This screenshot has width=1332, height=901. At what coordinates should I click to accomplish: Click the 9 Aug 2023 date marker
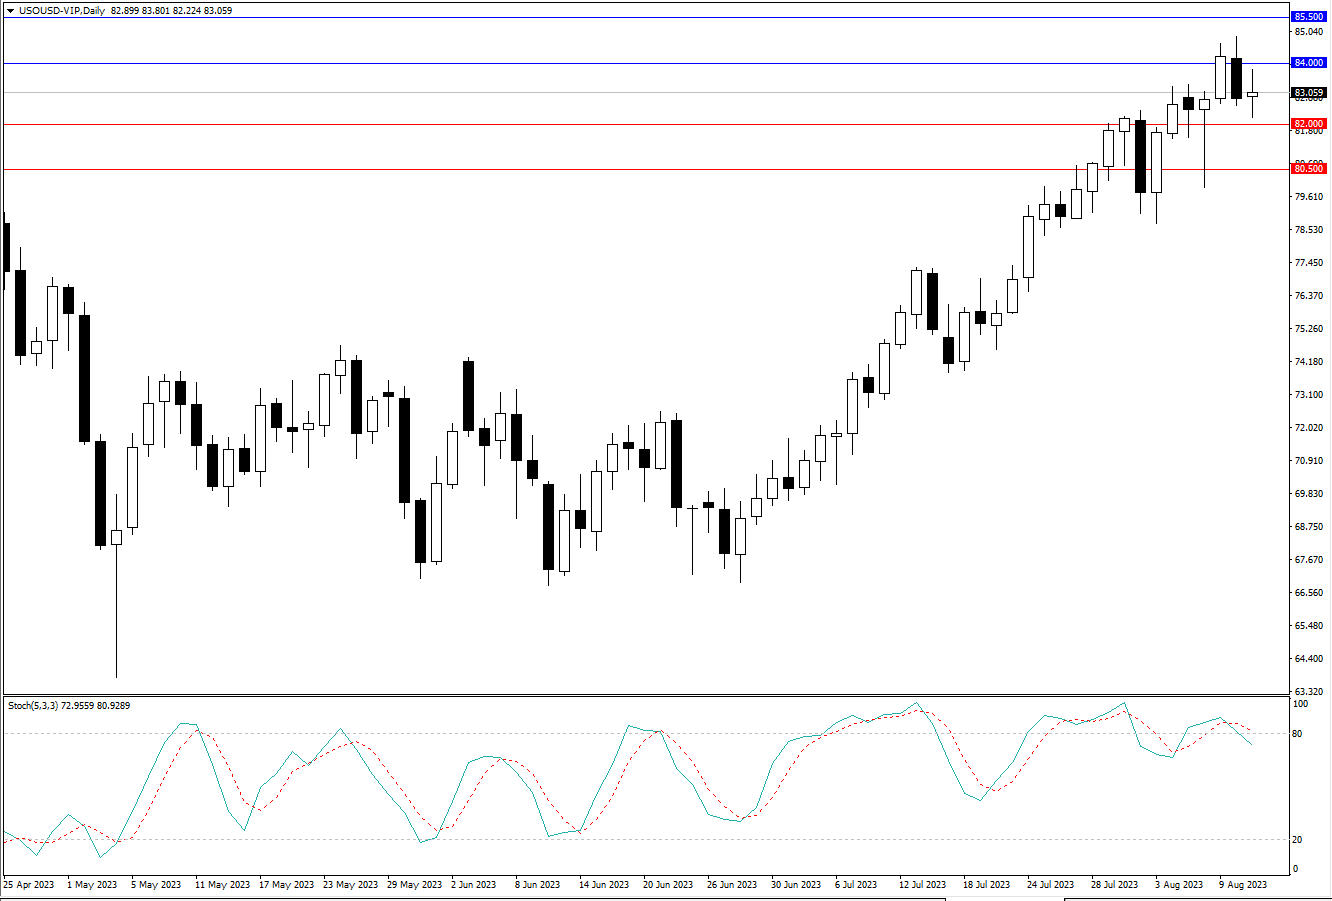(x=1242, y=885)
